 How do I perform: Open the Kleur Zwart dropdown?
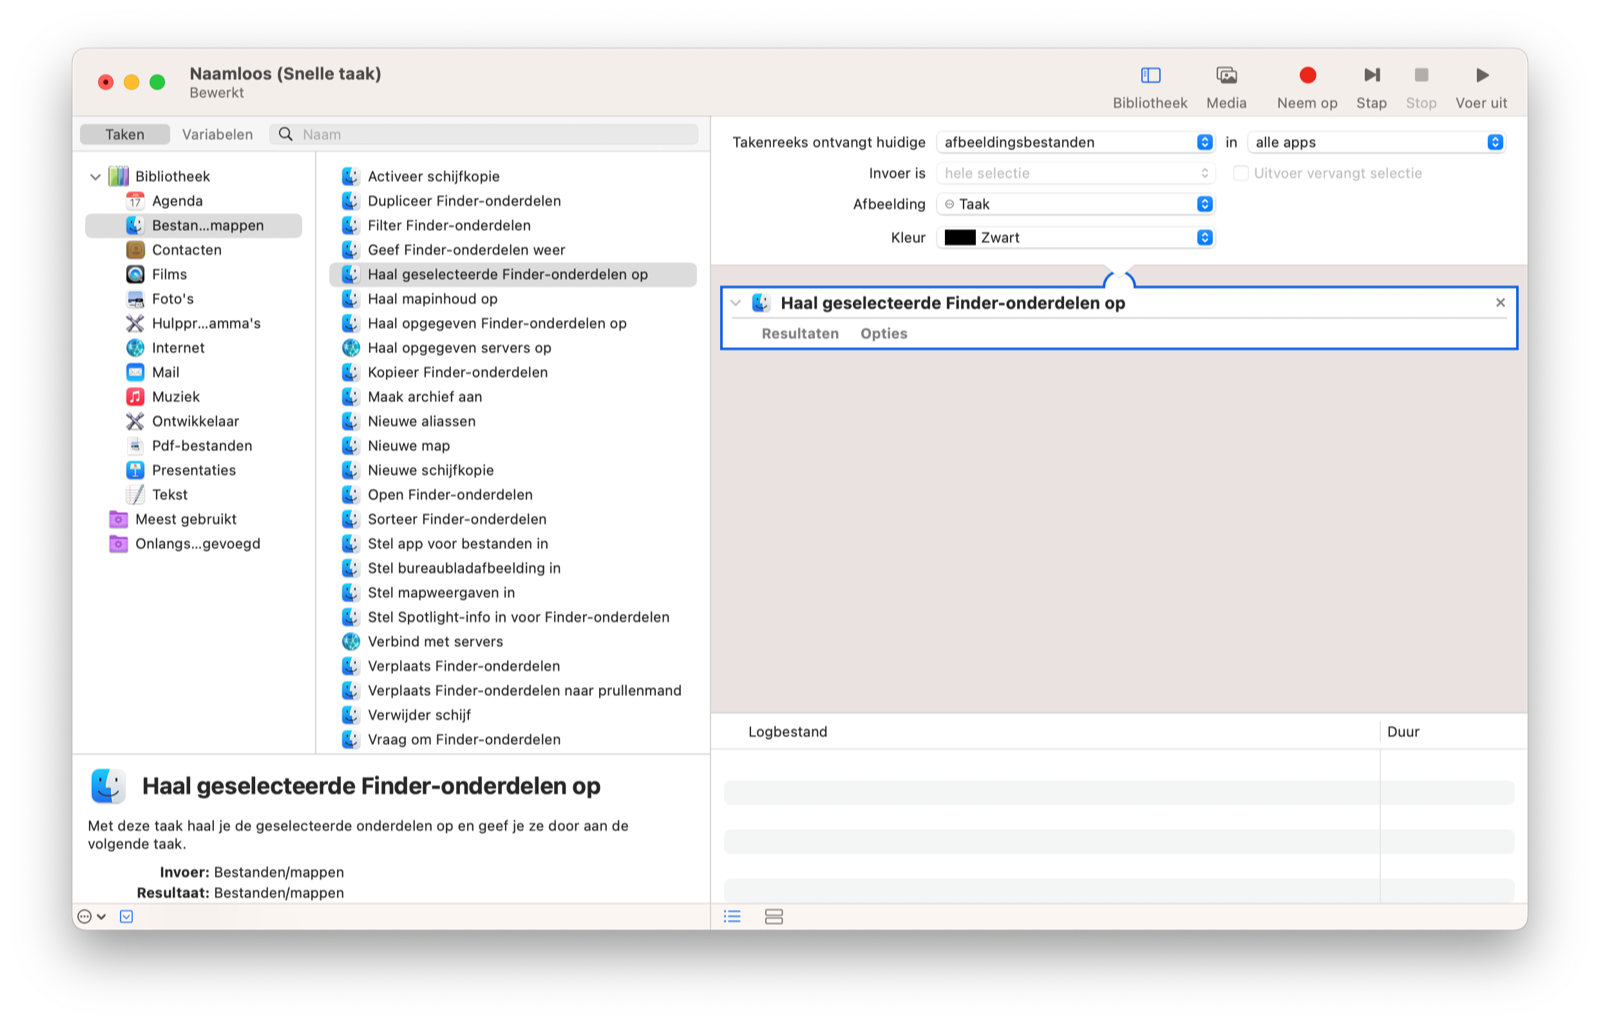point(1075,237)
